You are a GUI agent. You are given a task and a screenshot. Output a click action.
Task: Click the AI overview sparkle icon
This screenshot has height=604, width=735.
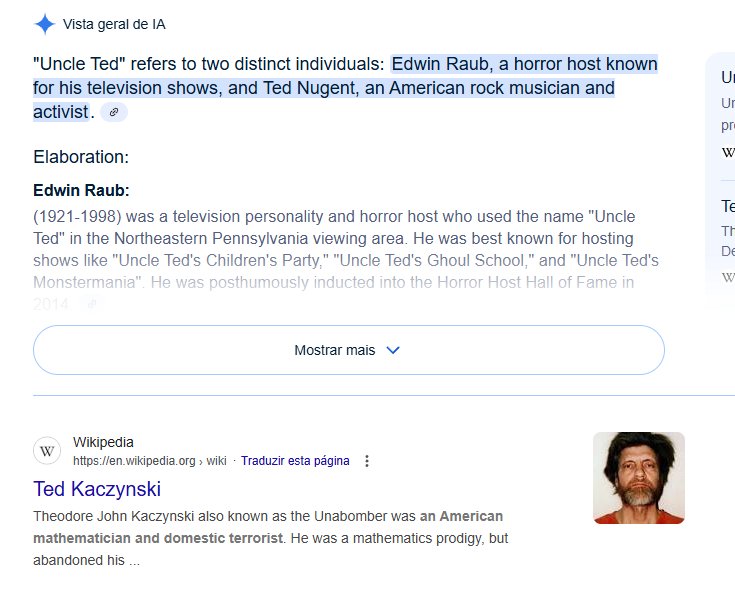[x=45, y=24]
